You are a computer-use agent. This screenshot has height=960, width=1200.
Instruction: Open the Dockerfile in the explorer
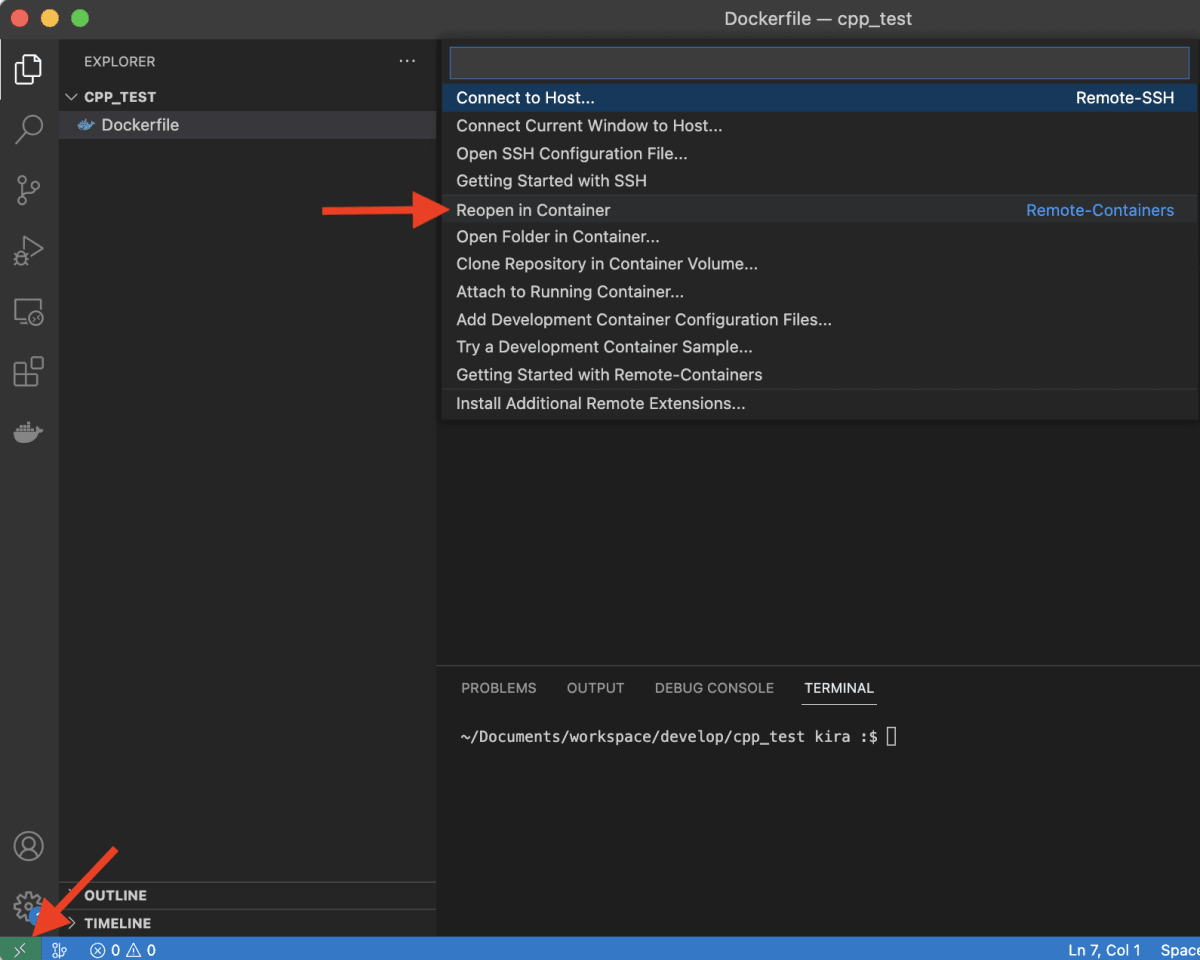click(x=247, y=125)
